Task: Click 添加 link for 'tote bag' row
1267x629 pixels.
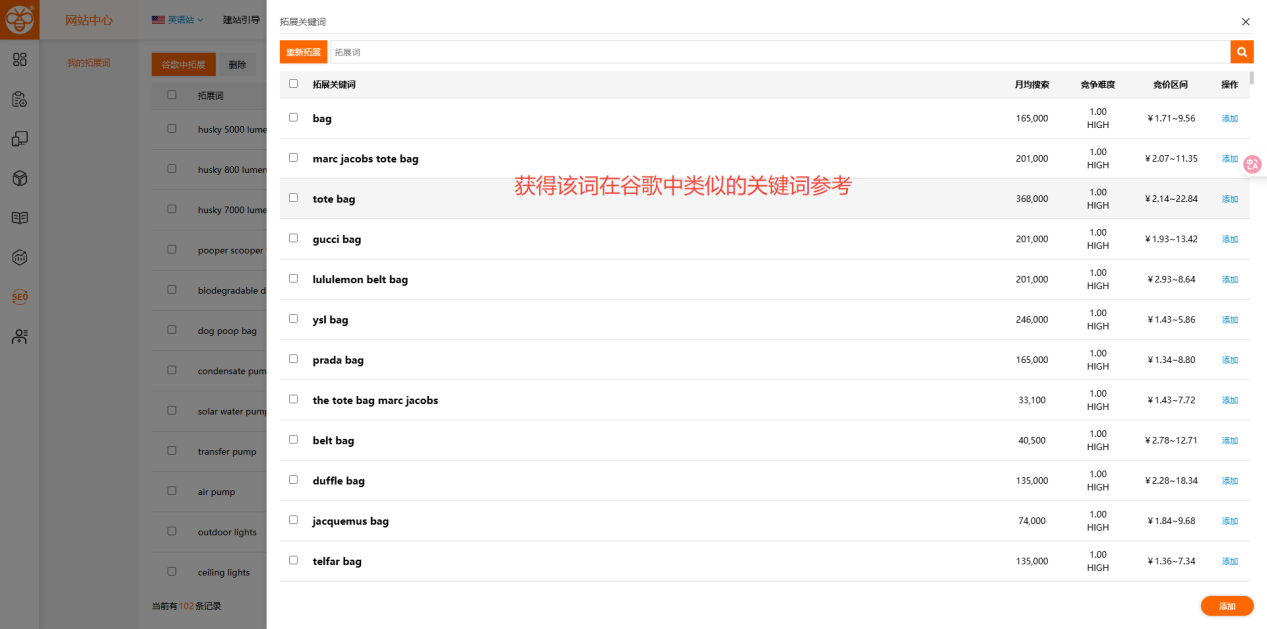Action: [x=1230, y=199]
